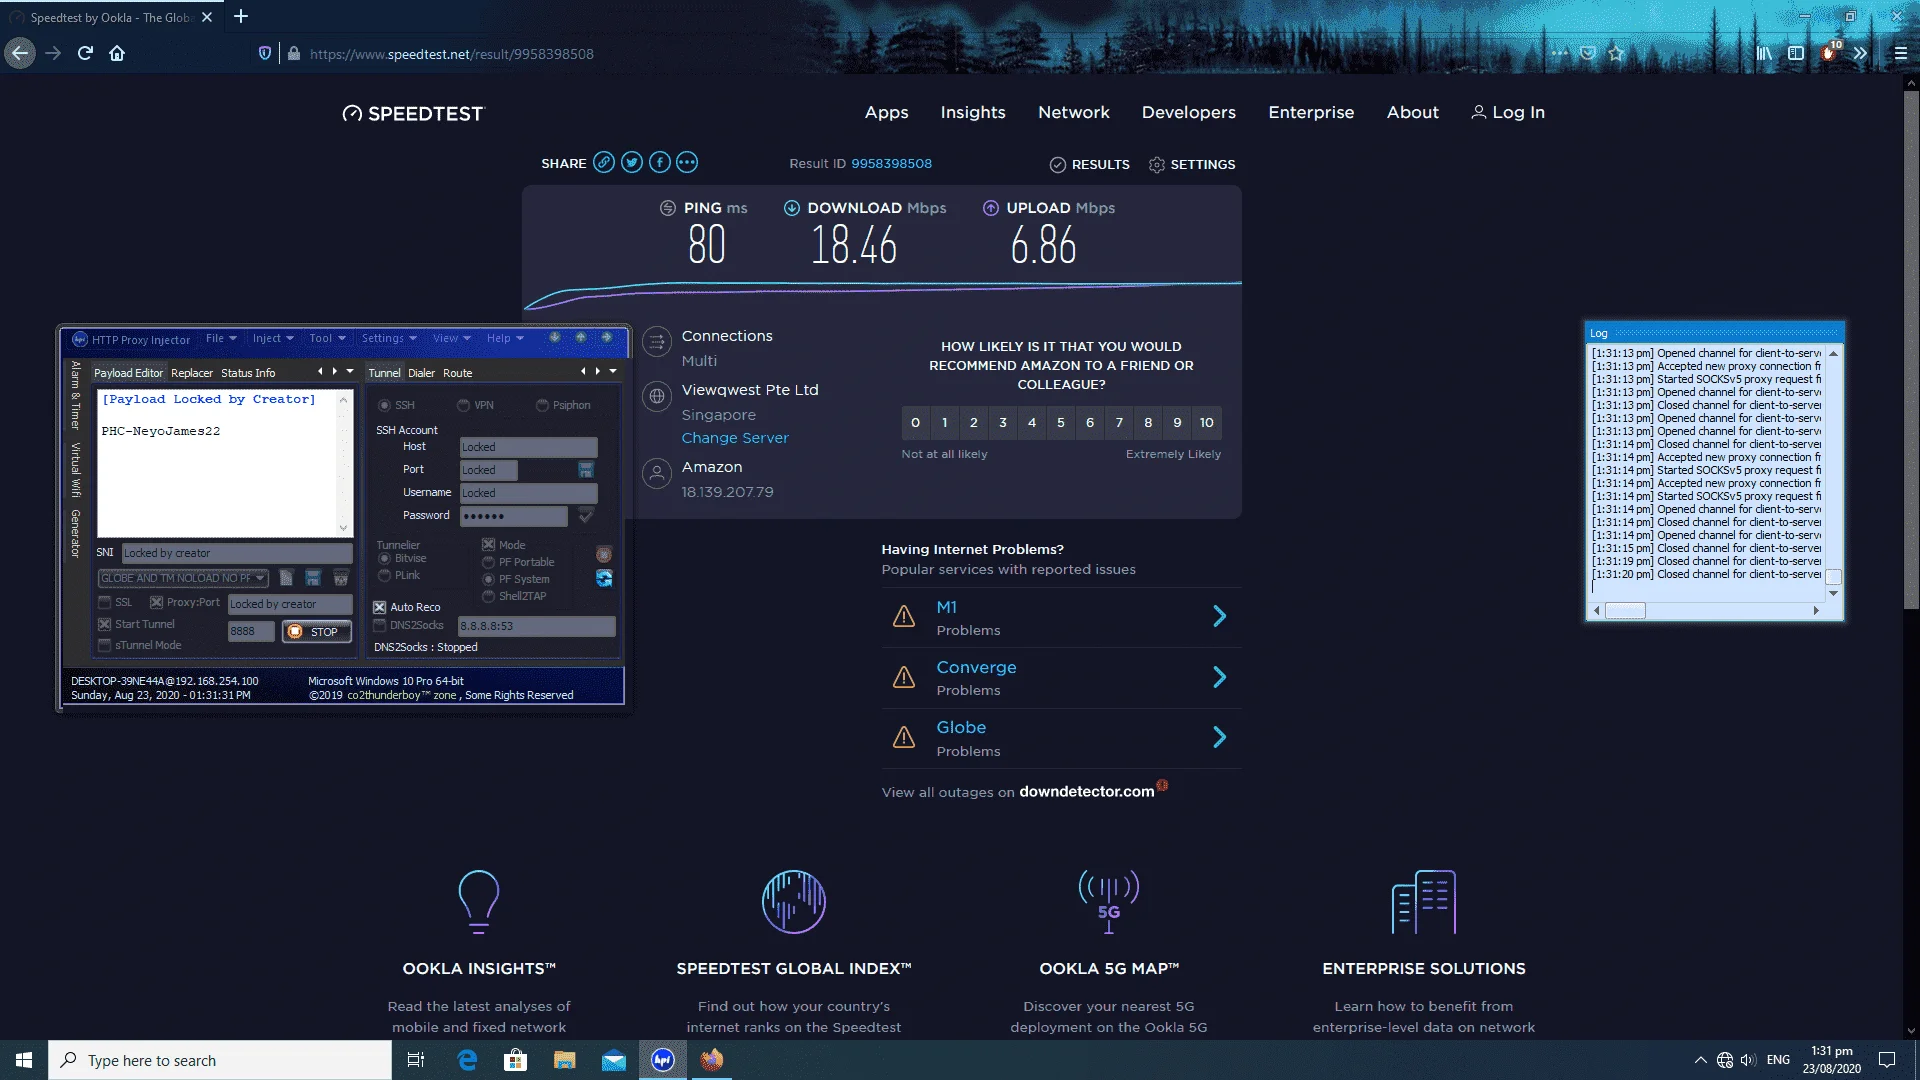This screenshot has height=1080, width=1920.
Task: Open Help menu in Injector
Action: [x=505, y=338]
